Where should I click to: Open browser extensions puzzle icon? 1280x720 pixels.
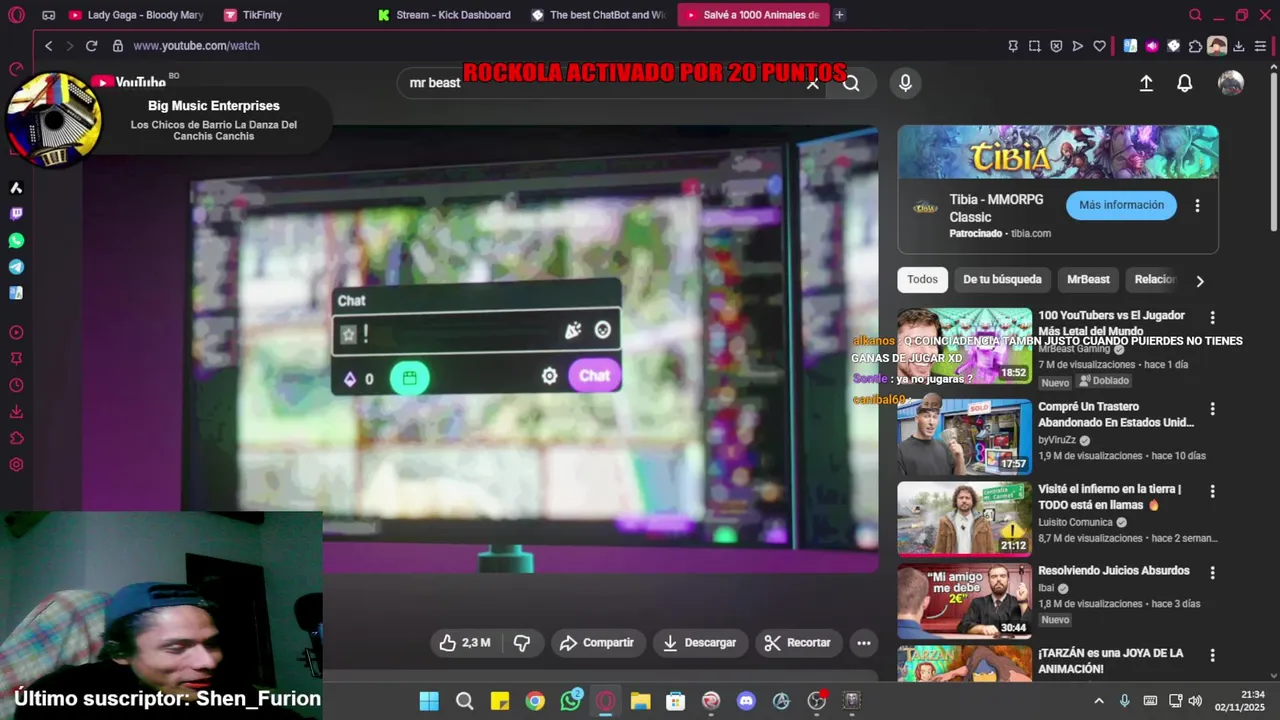tap(1195, 46)
